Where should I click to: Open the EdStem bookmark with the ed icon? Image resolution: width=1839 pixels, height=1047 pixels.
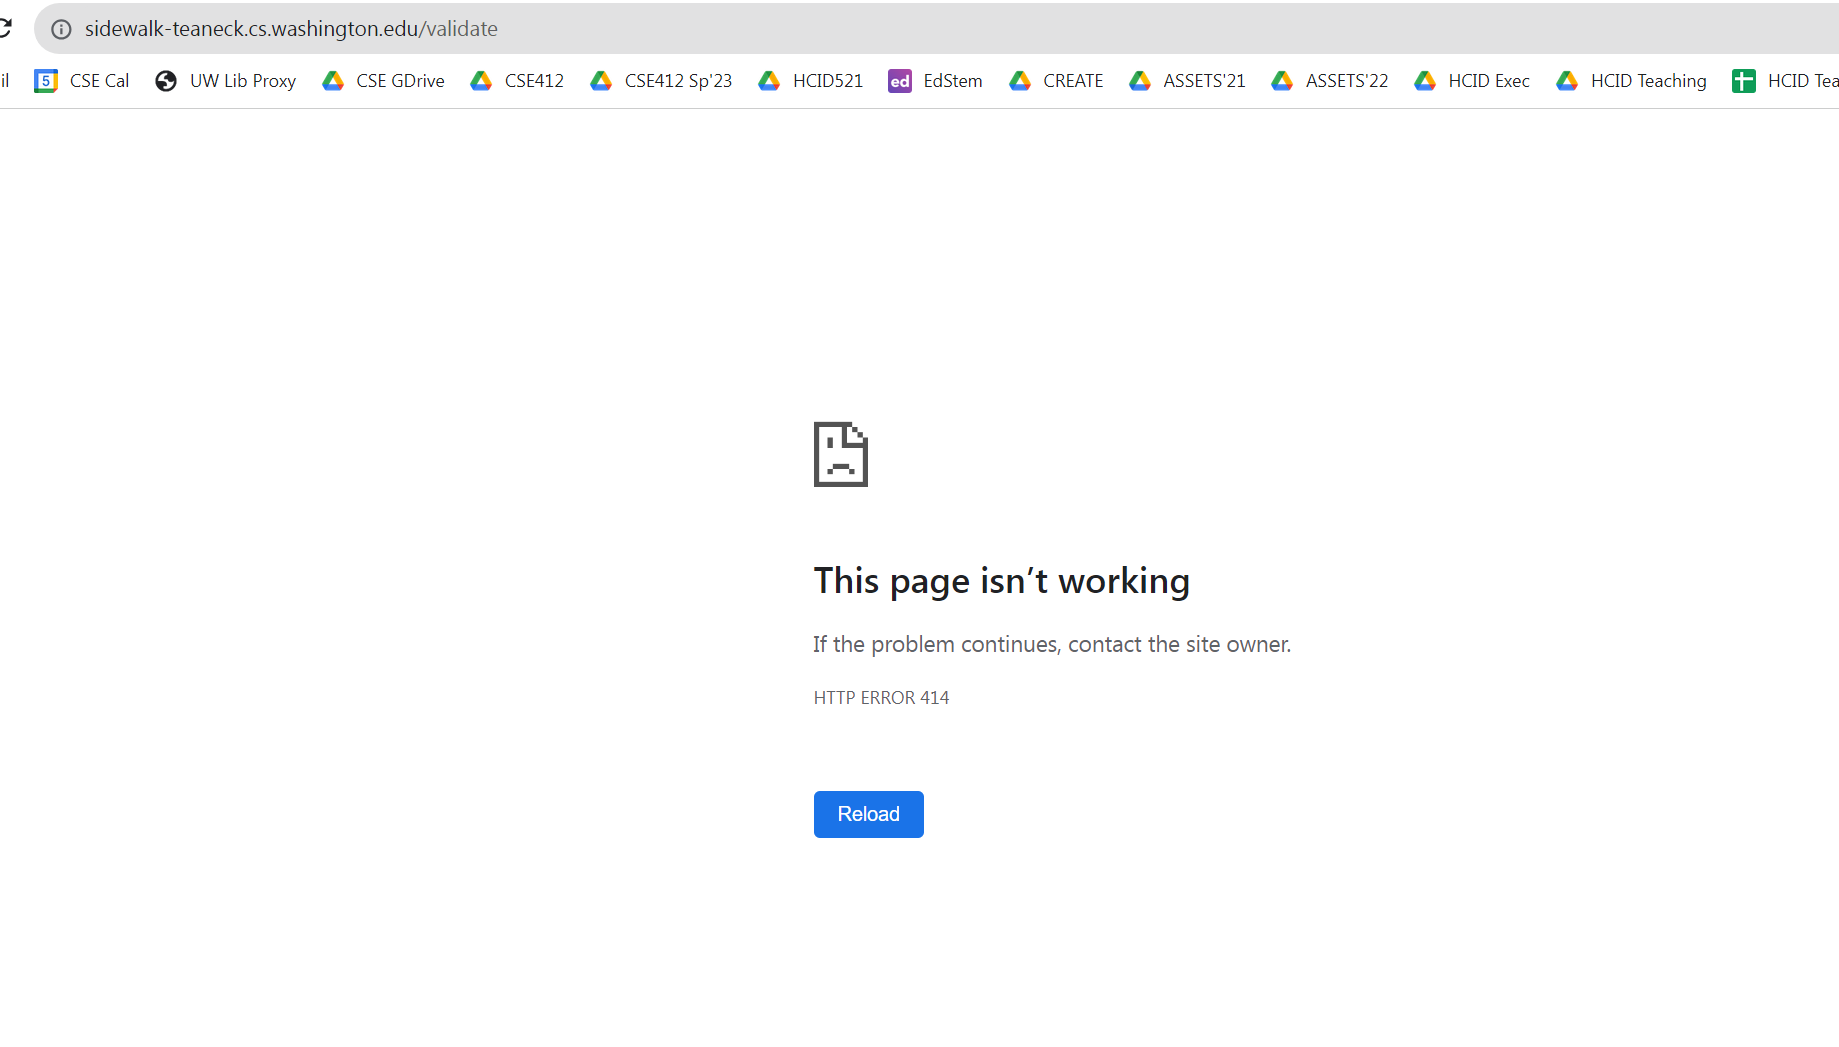(899, 81)
